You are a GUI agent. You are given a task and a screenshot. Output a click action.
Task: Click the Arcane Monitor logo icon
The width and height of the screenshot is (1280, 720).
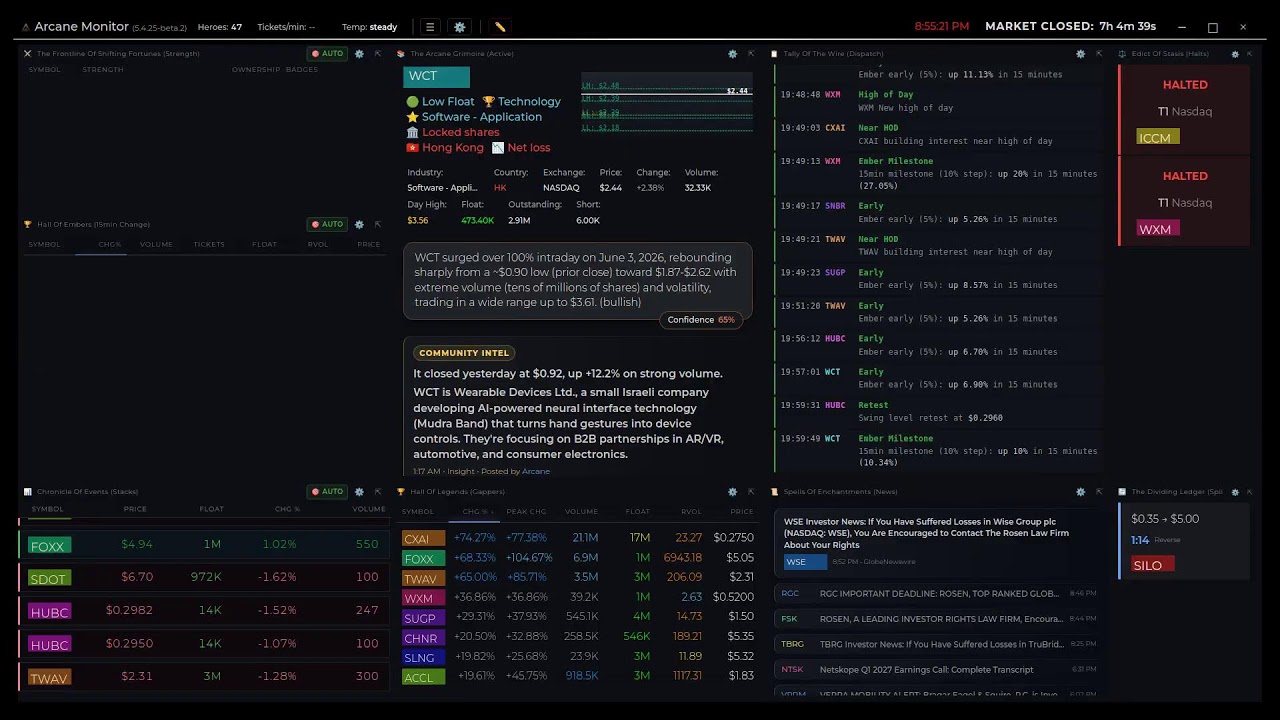[x=24, y=27]
